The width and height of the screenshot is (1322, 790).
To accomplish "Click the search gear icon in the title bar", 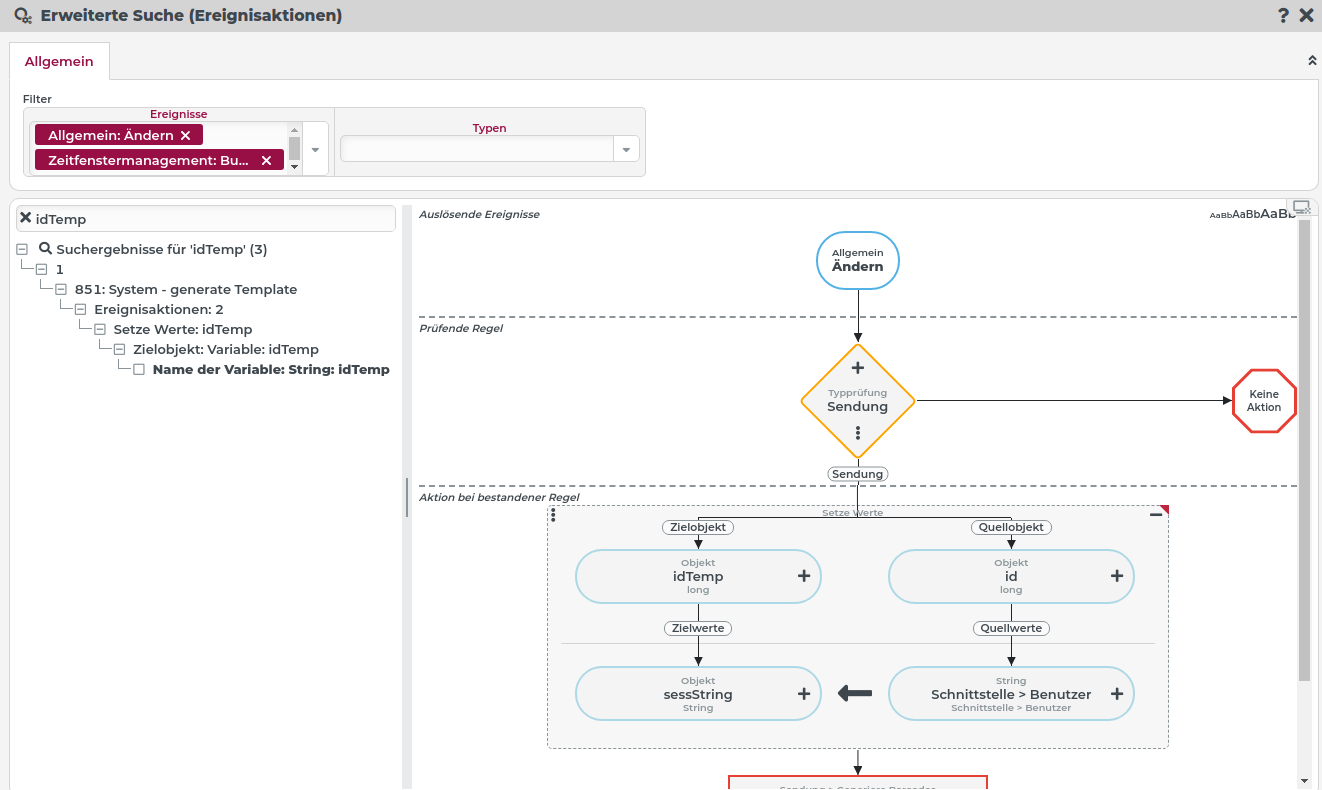I will click(x=23, y=16).
